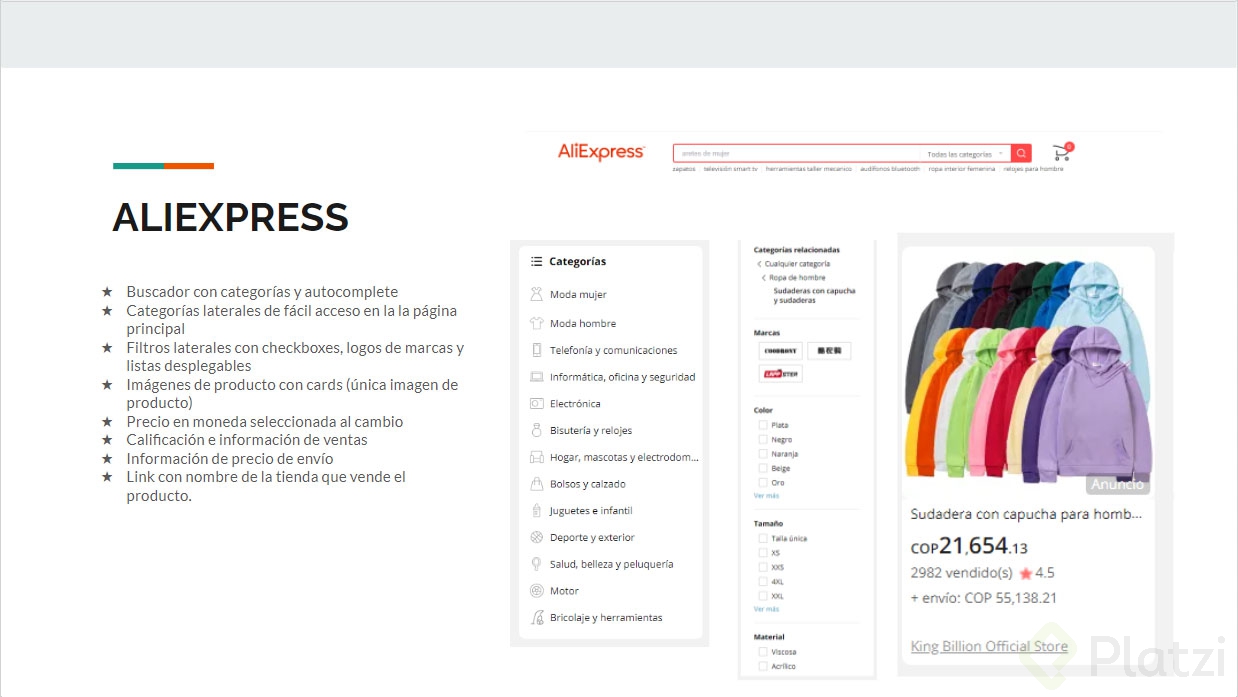This screenshot has height=697, width=1238.
Task: Click the camera icon beside Electrónica
Action: pos(537,403)
